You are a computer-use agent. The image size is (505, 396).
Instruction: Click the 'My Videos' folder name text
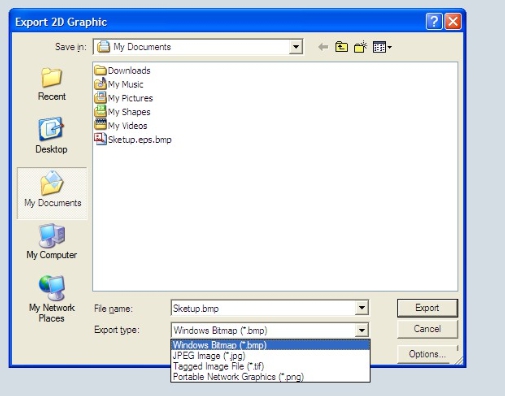pyautogui.click(x=128, y=126)
